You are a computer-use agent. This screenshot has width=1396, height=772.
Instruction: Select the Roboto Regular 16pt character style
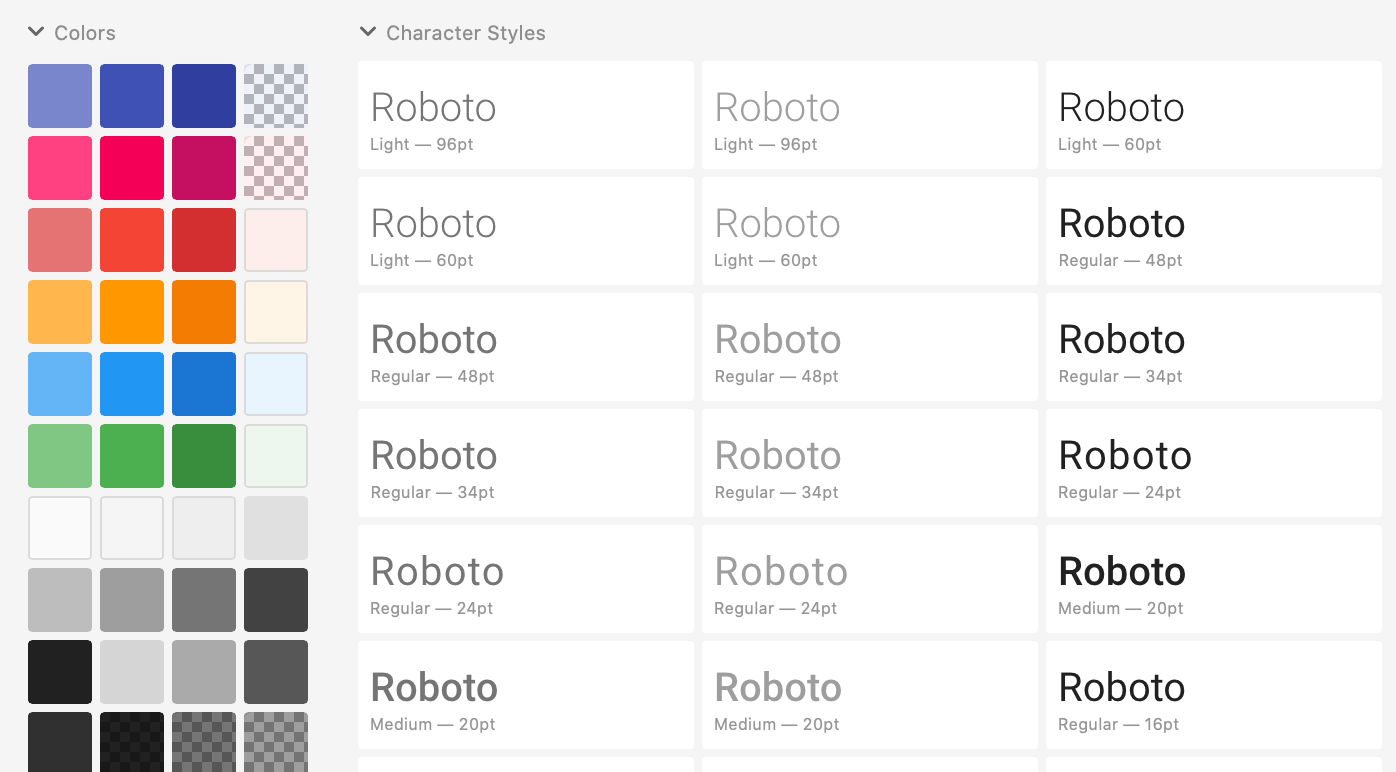coord(1213,695)
